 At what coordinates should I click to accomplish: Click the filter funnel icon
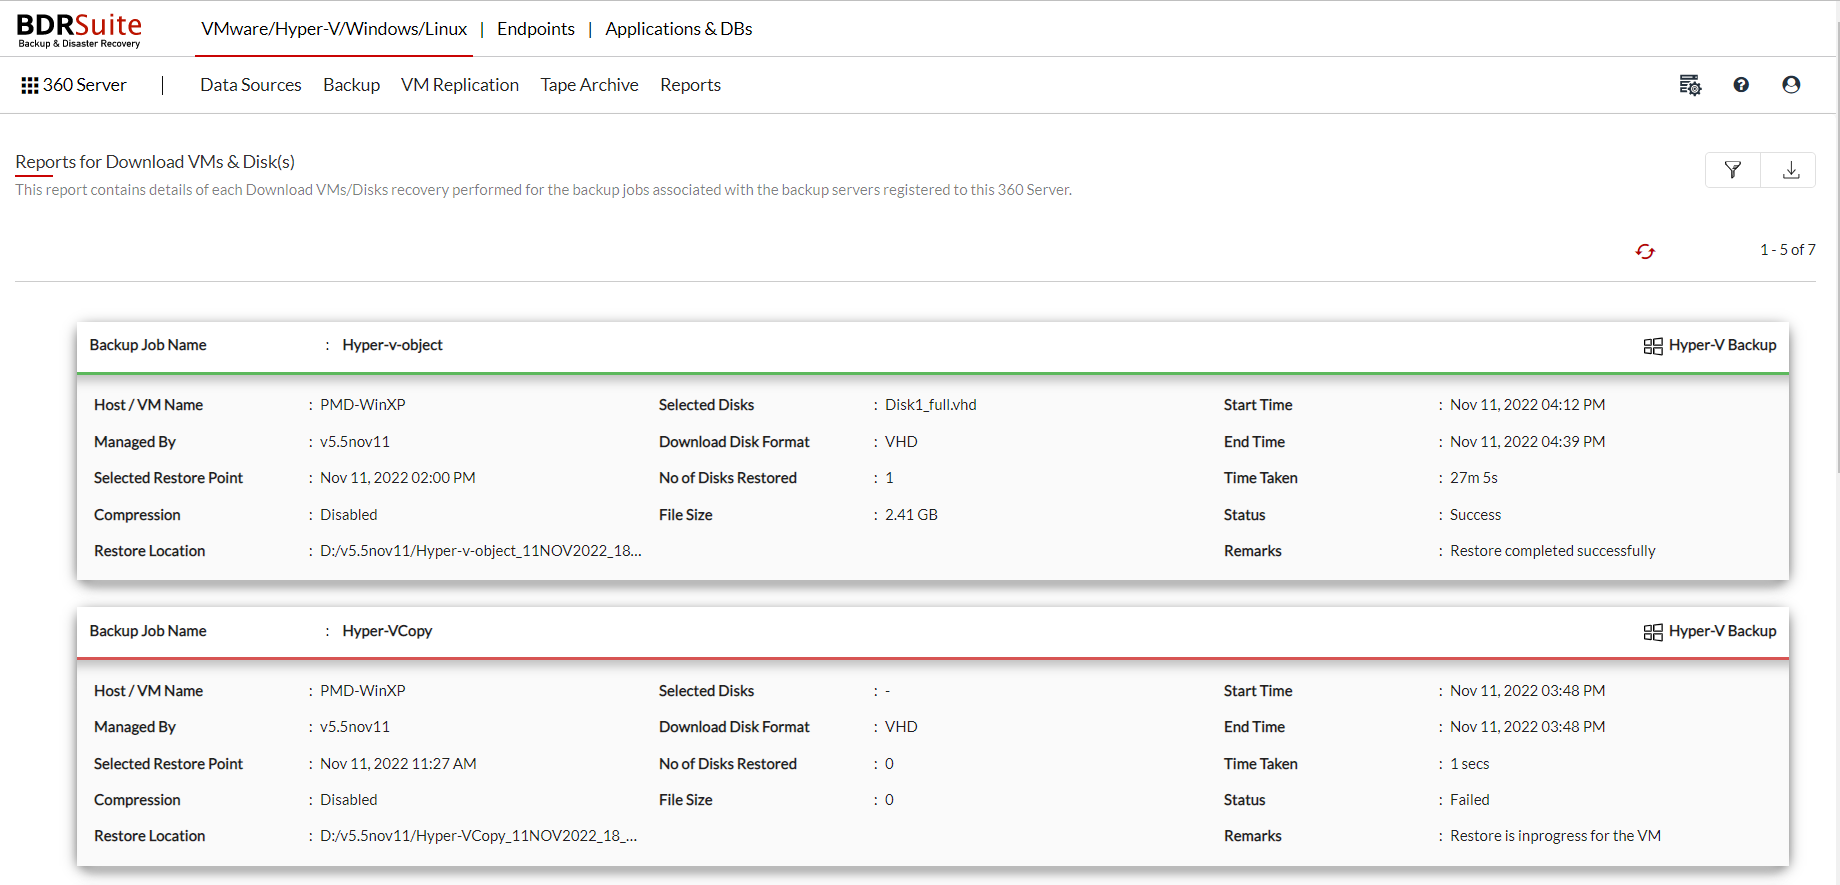(x=1733, y=170)
